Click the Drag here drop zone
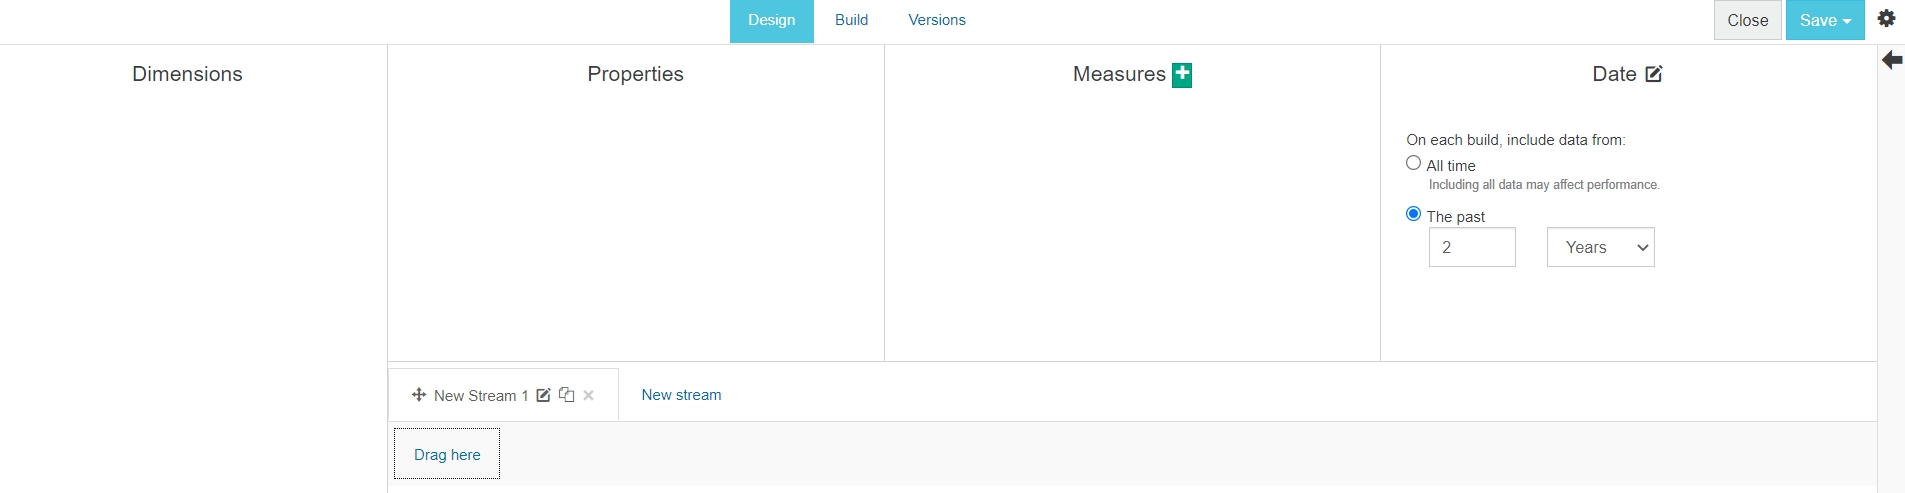Viewport: 1905px width, 493px height. point(447,454)
